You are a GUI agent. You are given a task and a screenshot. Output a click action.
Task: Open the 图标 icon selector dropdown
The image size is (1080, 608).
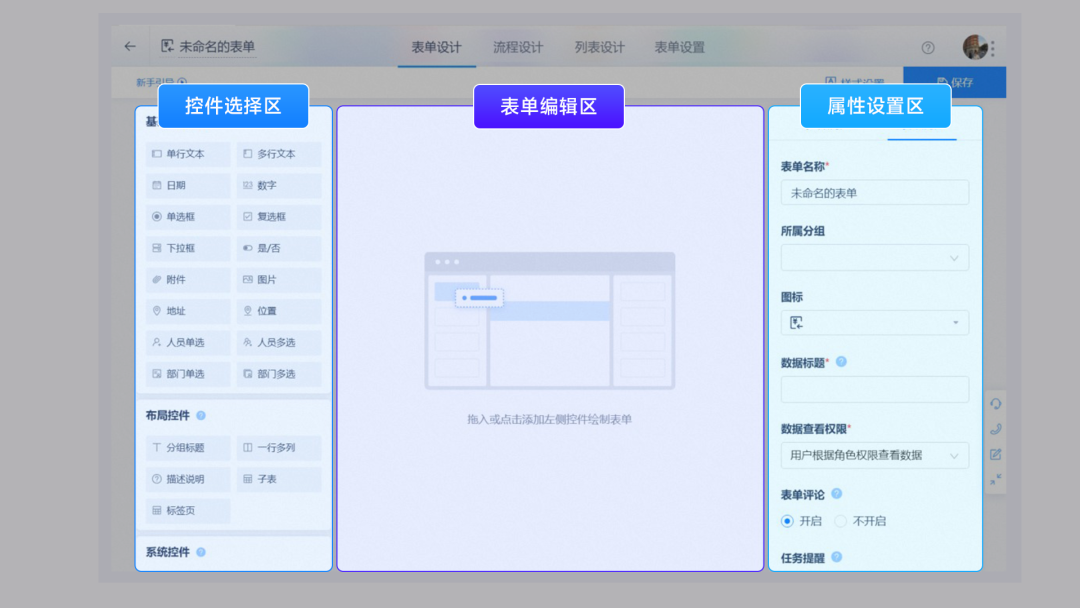874,322
